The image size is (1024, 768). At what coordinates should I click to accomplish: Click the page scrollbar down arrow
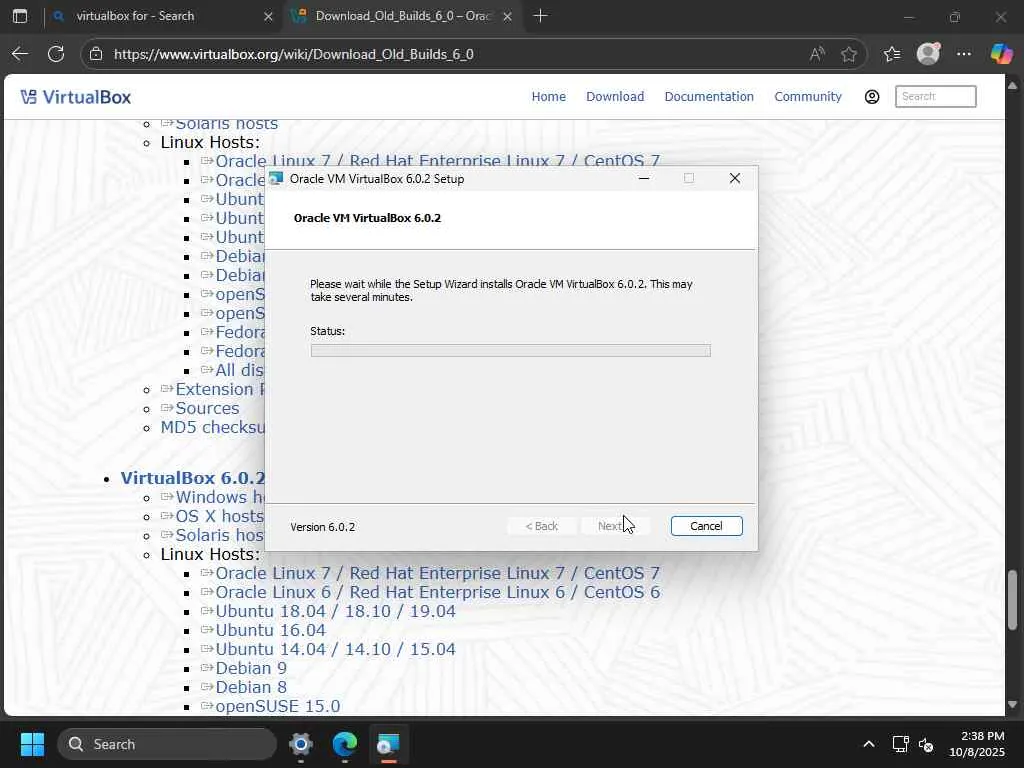[x=1012, y=705]
